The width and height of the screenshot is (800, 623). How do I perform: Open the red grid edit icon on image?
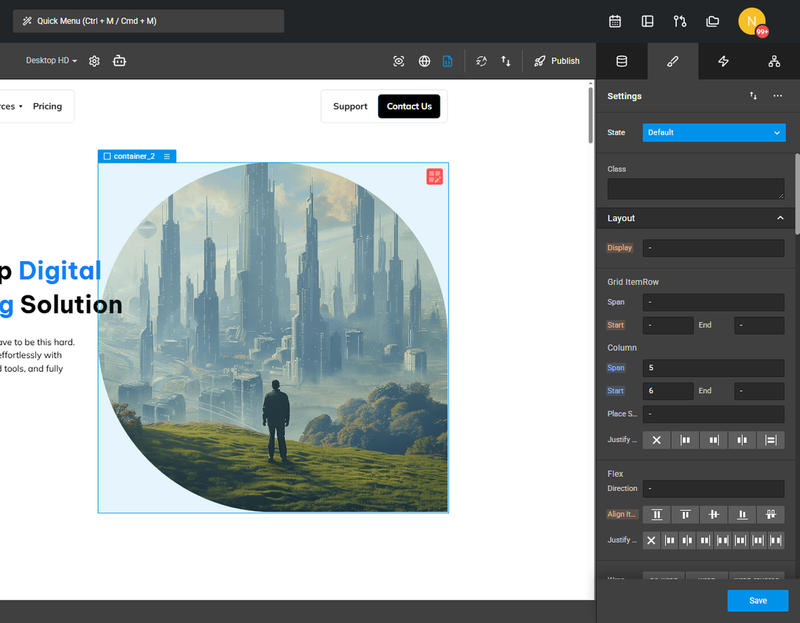point(435,177)
